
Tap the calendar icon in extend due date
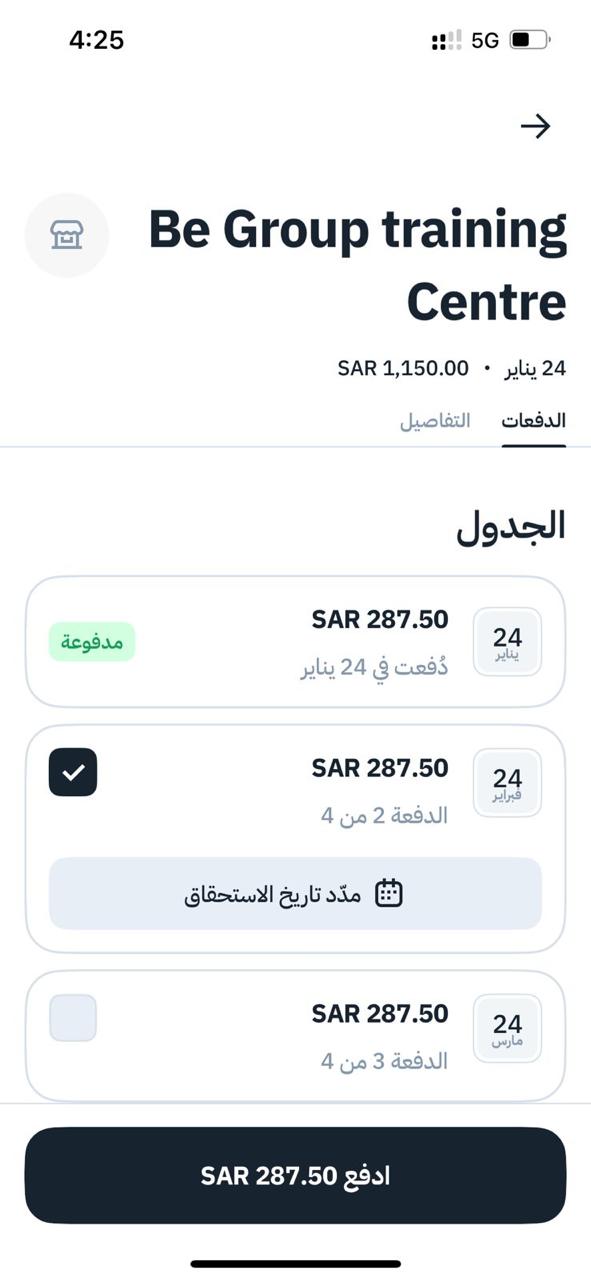(x=388, y=893)
